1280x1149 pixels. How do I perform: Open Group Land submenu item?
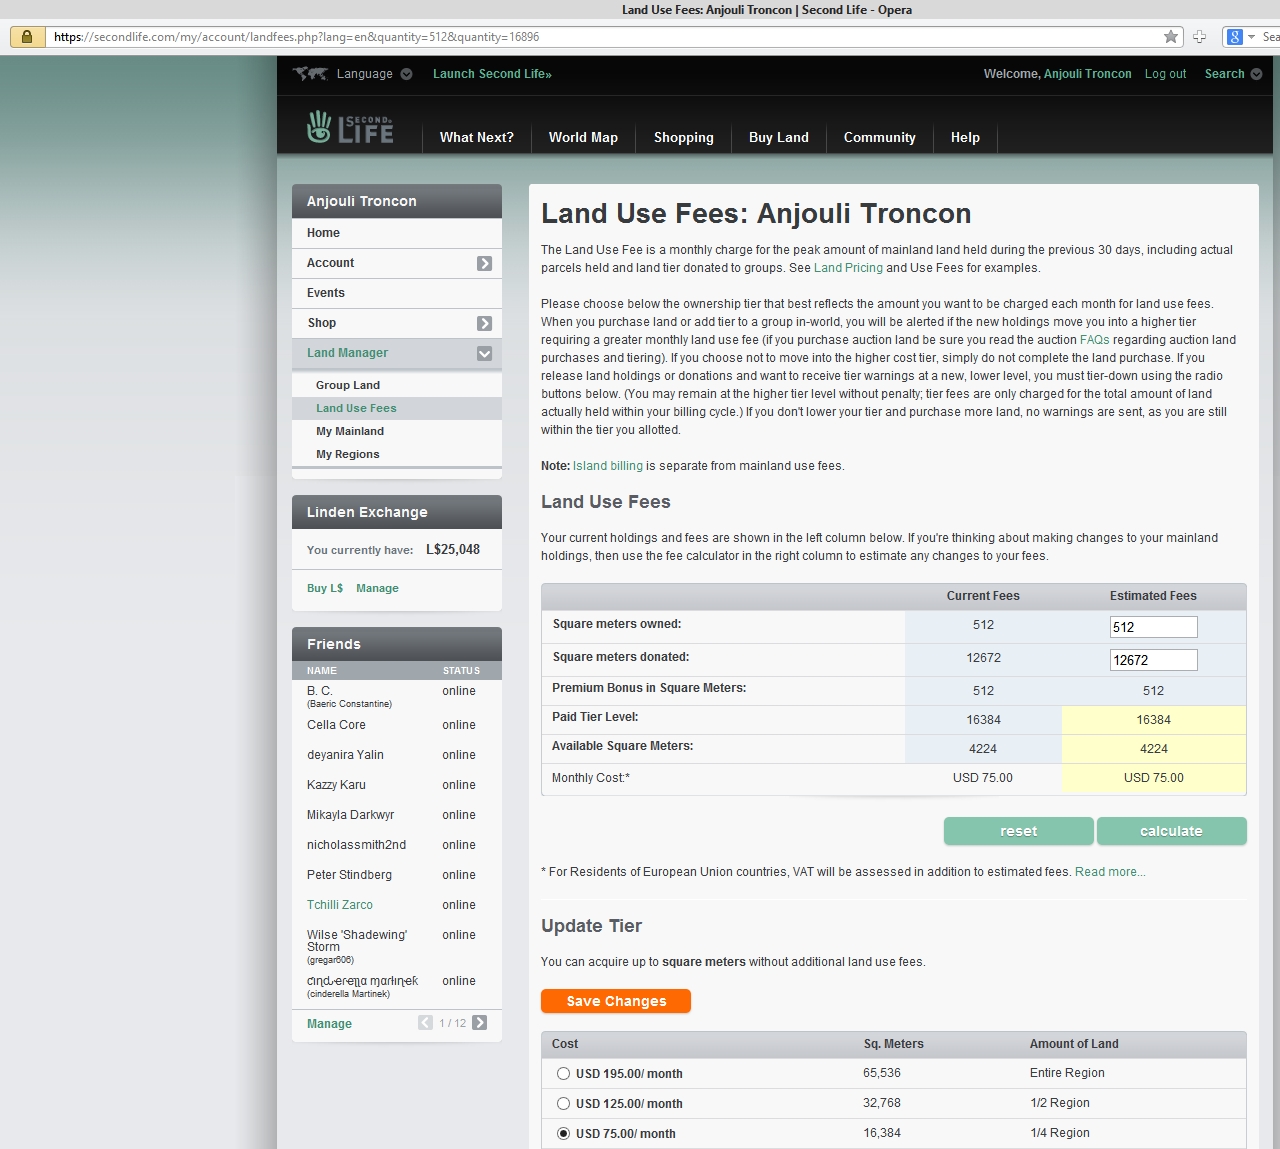348,385
